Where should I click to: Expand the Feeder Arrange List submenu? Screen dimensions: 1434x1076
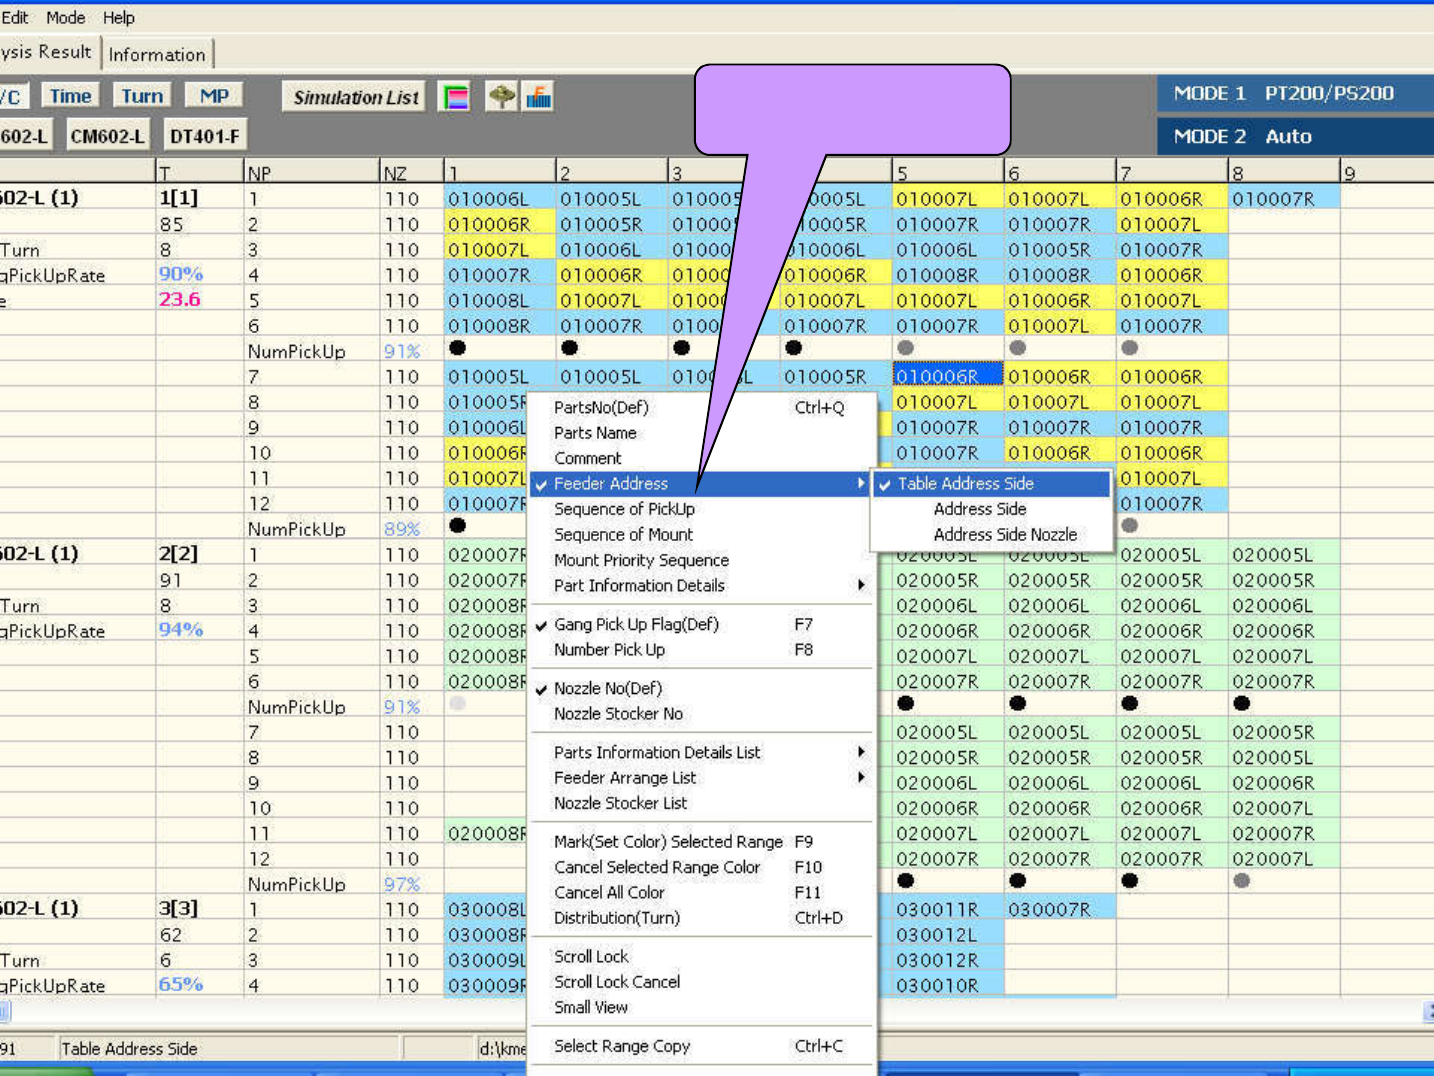pos(625,778)
